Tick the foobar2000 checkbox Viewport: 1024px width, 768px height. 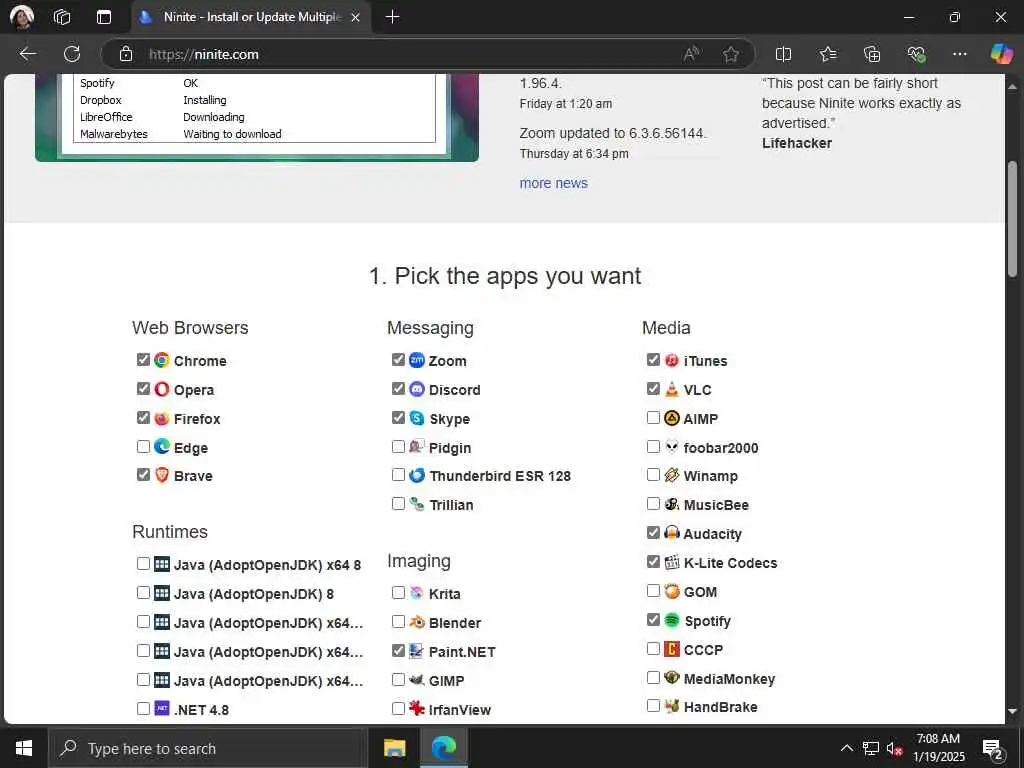(653, 446)
